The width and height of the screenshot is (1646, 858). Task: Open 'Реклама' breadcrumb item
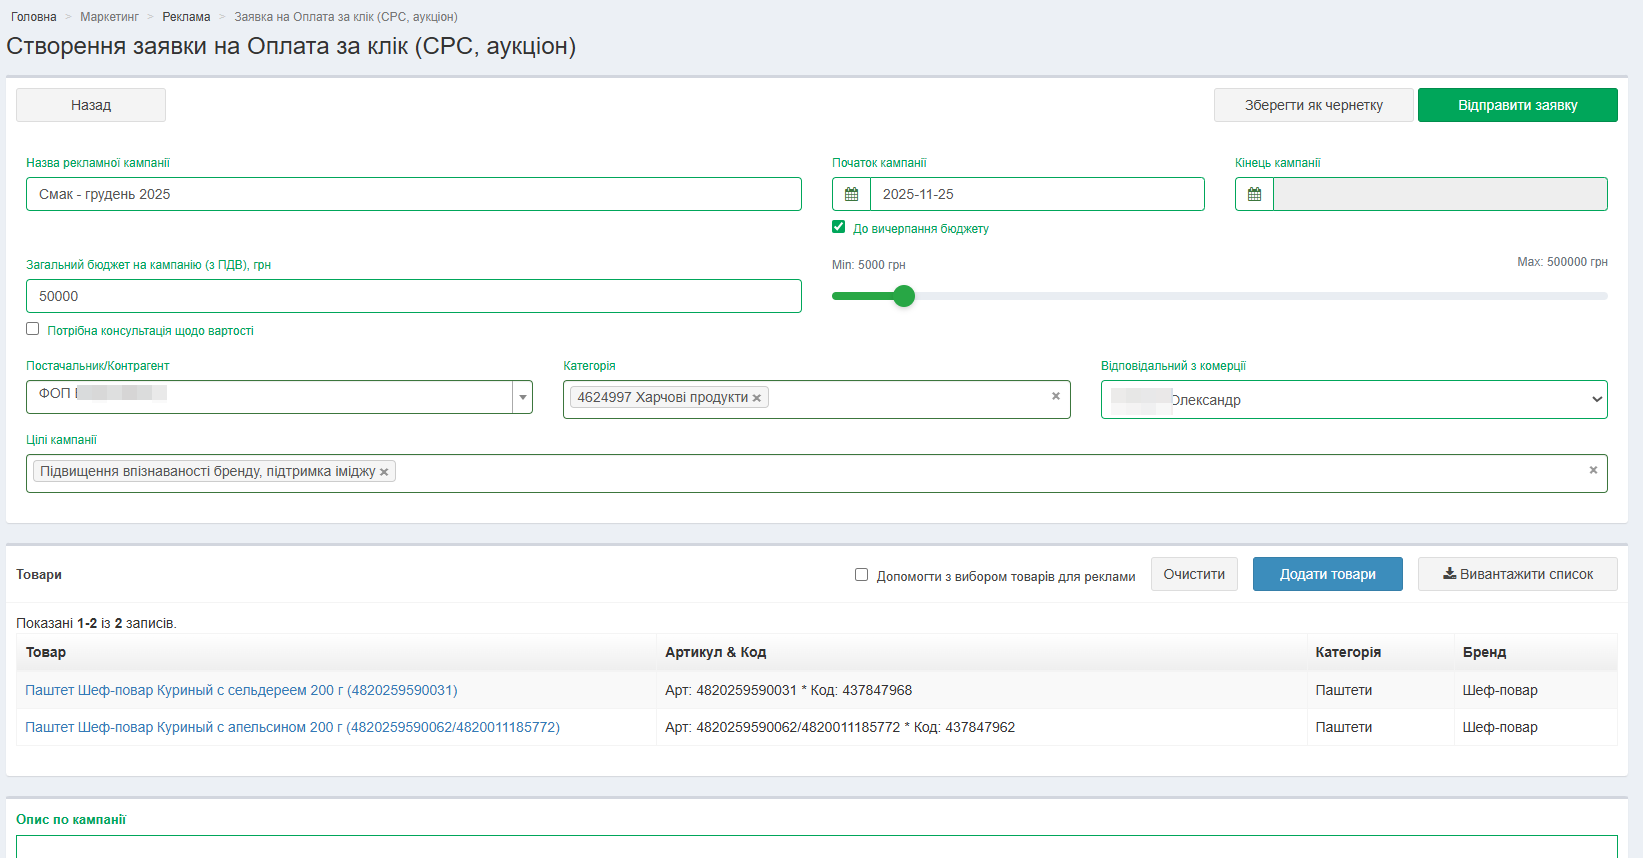coord(186,17)
